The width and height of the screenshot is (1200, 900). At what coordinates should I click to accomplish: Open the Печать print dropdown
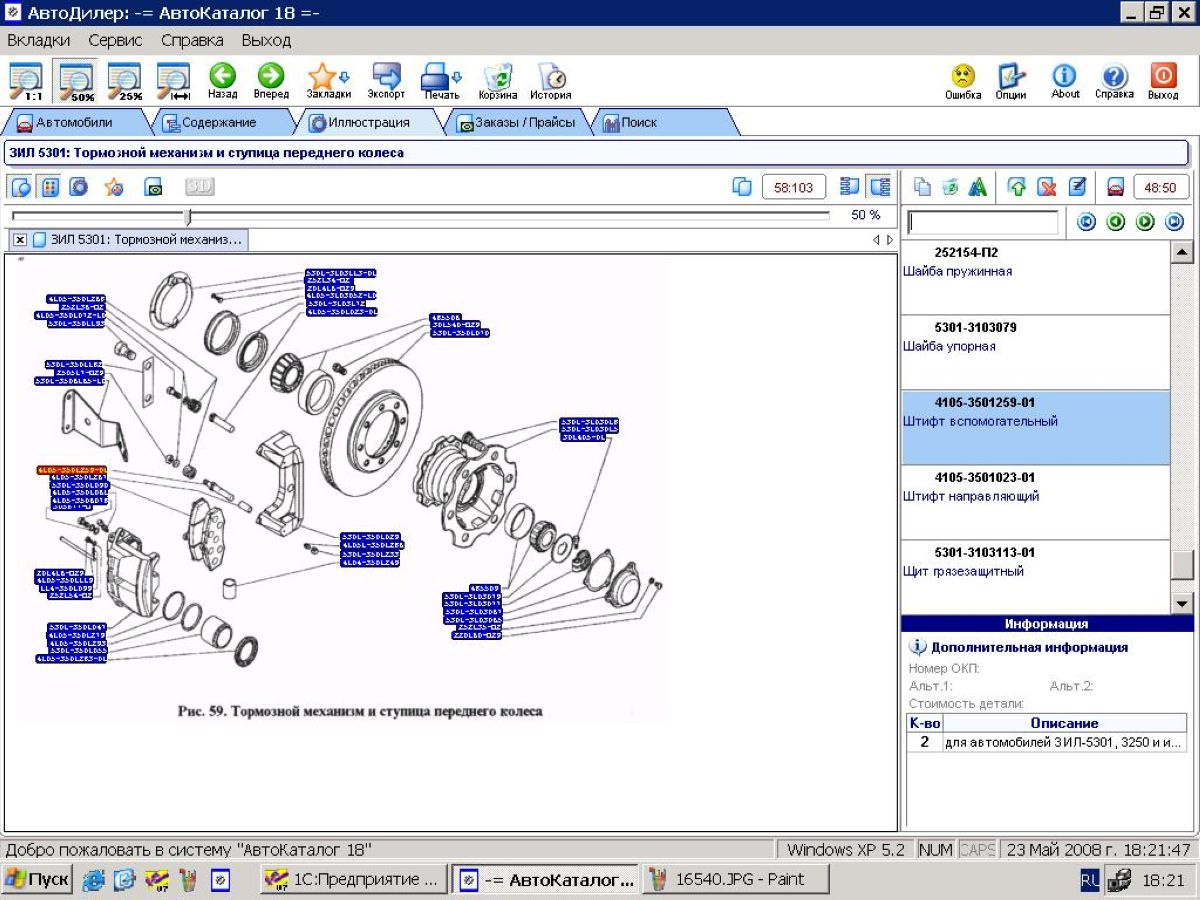[457, 77]
